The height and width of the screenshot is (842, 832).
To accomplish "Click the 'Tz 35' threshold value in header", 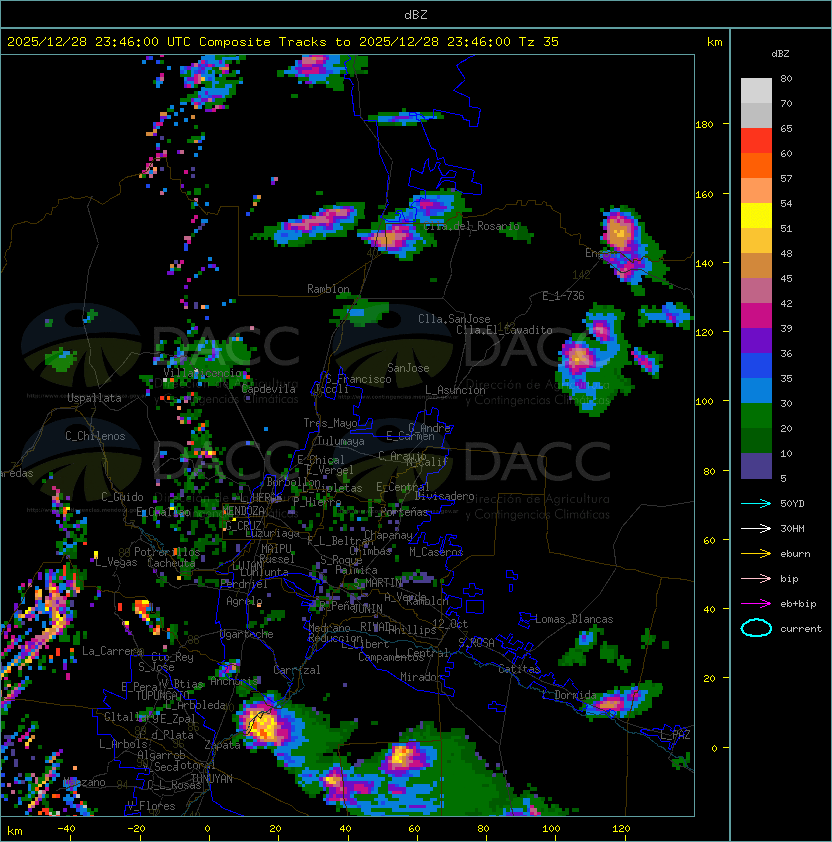I will point(539,42).
